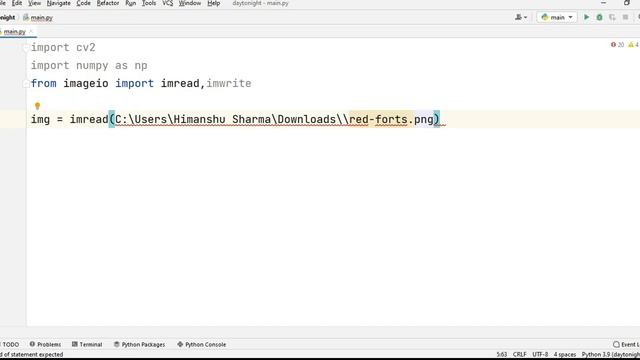Click the yellow warning count indicator
The width and height of the screenshot is (640, 360).
pos(633,44)
